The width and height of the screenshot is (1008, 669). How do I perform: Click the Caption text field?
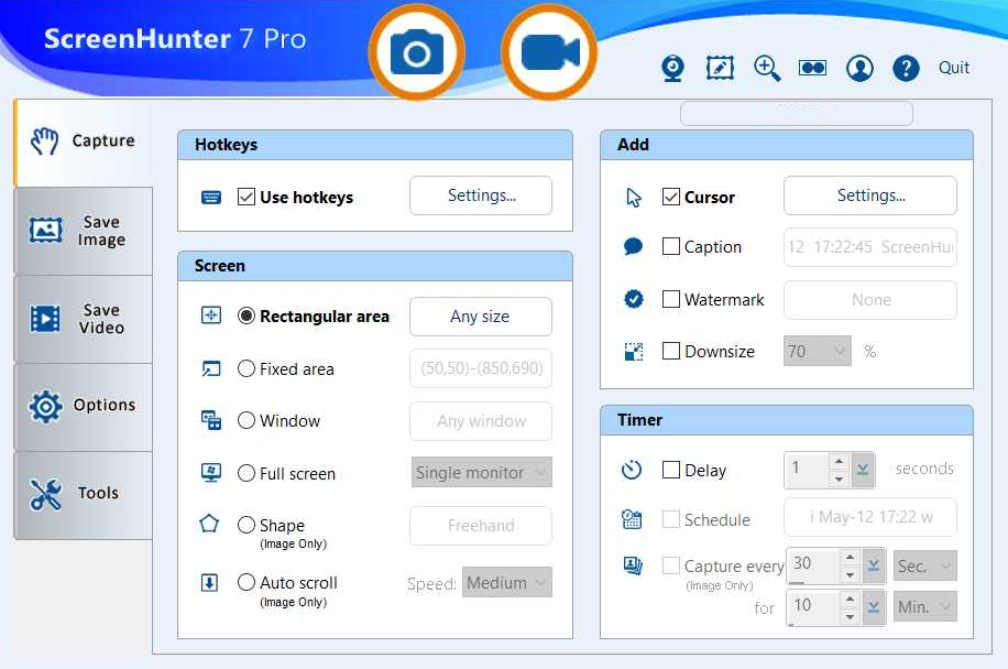[870, 247]
